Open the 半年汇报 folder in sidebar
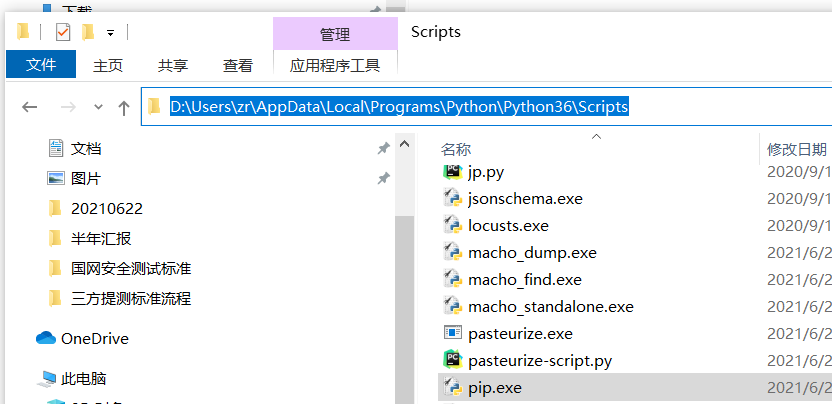The height and width of the screenshot is (404, 832). (x=101, y=238)
